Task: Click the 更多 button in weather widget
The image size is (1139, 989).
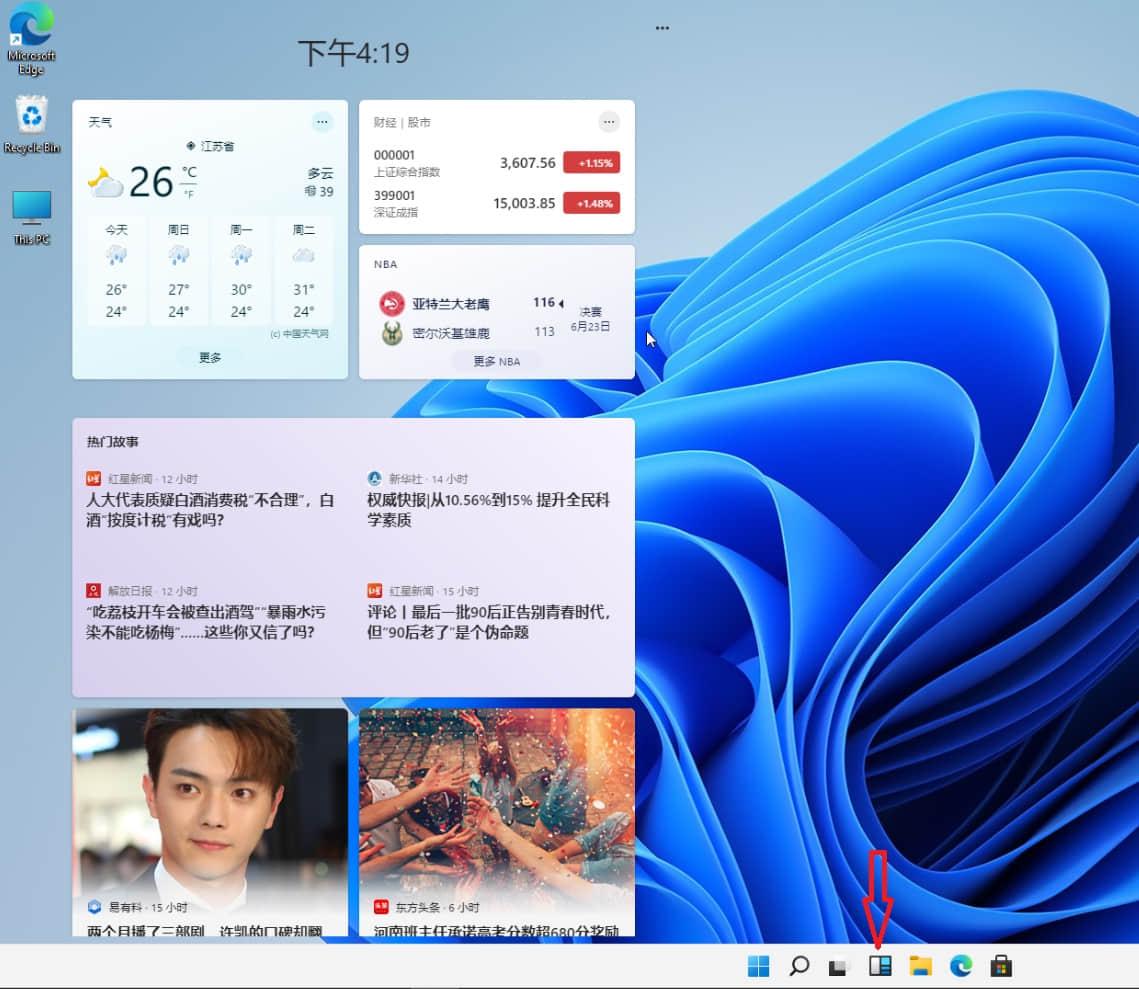Action: [x=210, y=357]
